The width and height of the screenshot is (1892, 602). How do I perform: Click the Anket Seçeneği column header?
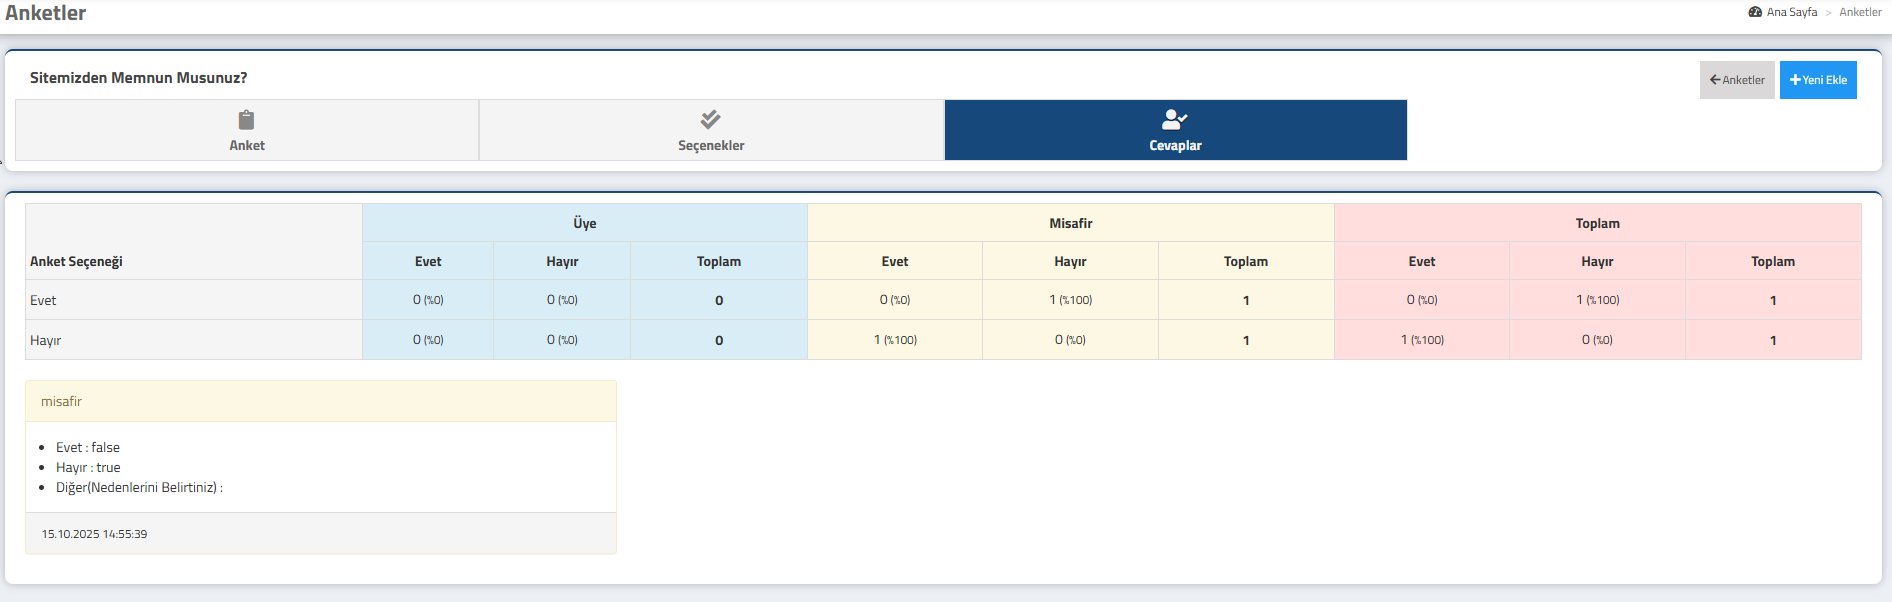point(76,261)
